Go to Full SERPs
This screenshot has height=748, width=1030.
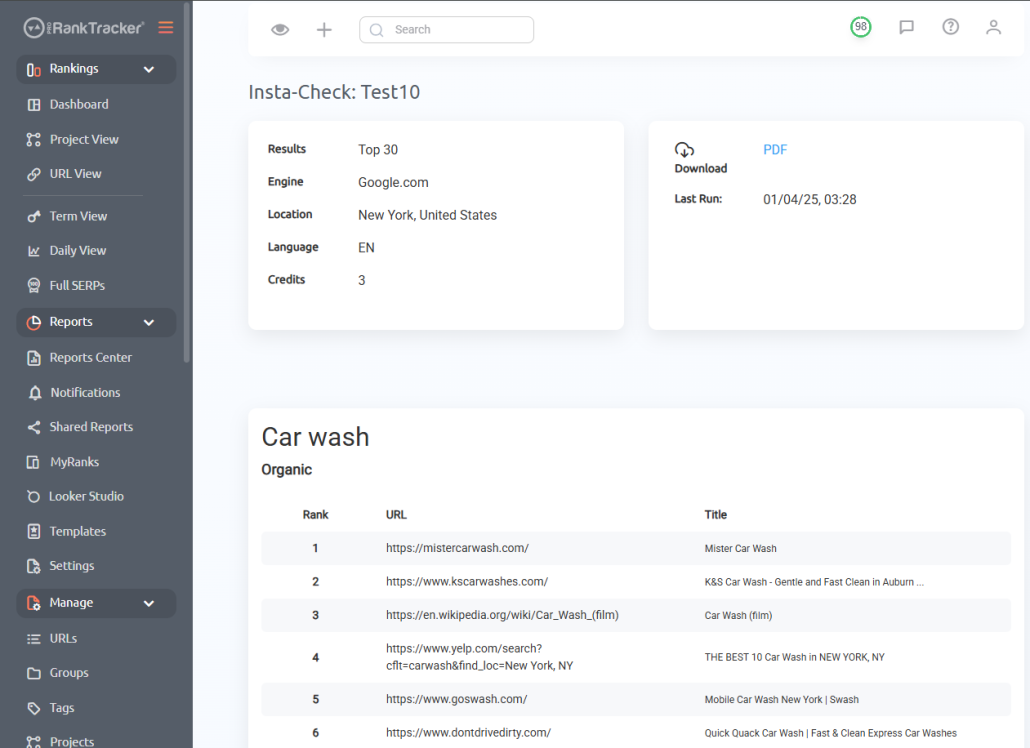(x=77, y=286)
